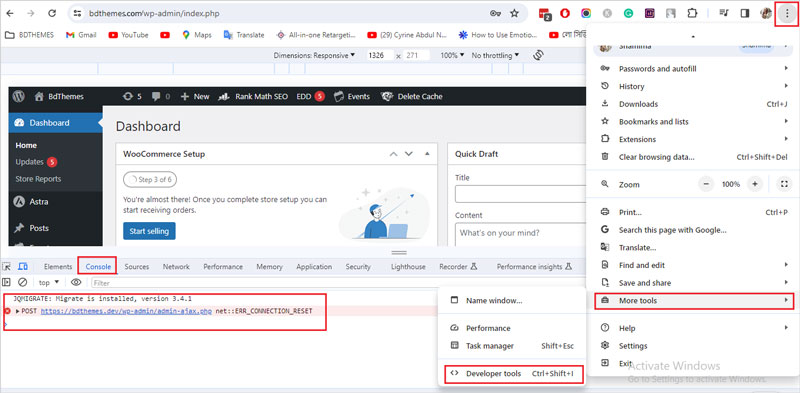This screenshot has width=800, height=393.
Task: Move WooCommerce Setup panel up arrow
Action: [x=393, y=154]
